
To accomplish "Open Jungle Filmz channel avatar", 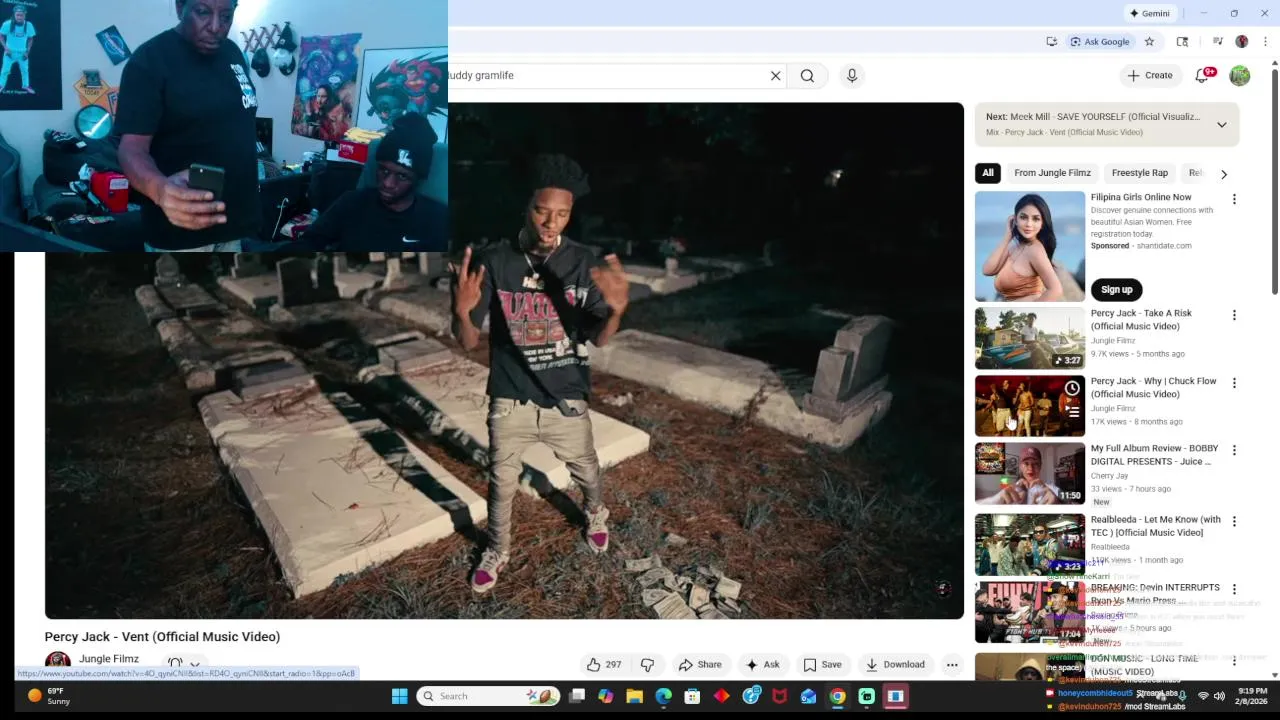I will [58, 660].
